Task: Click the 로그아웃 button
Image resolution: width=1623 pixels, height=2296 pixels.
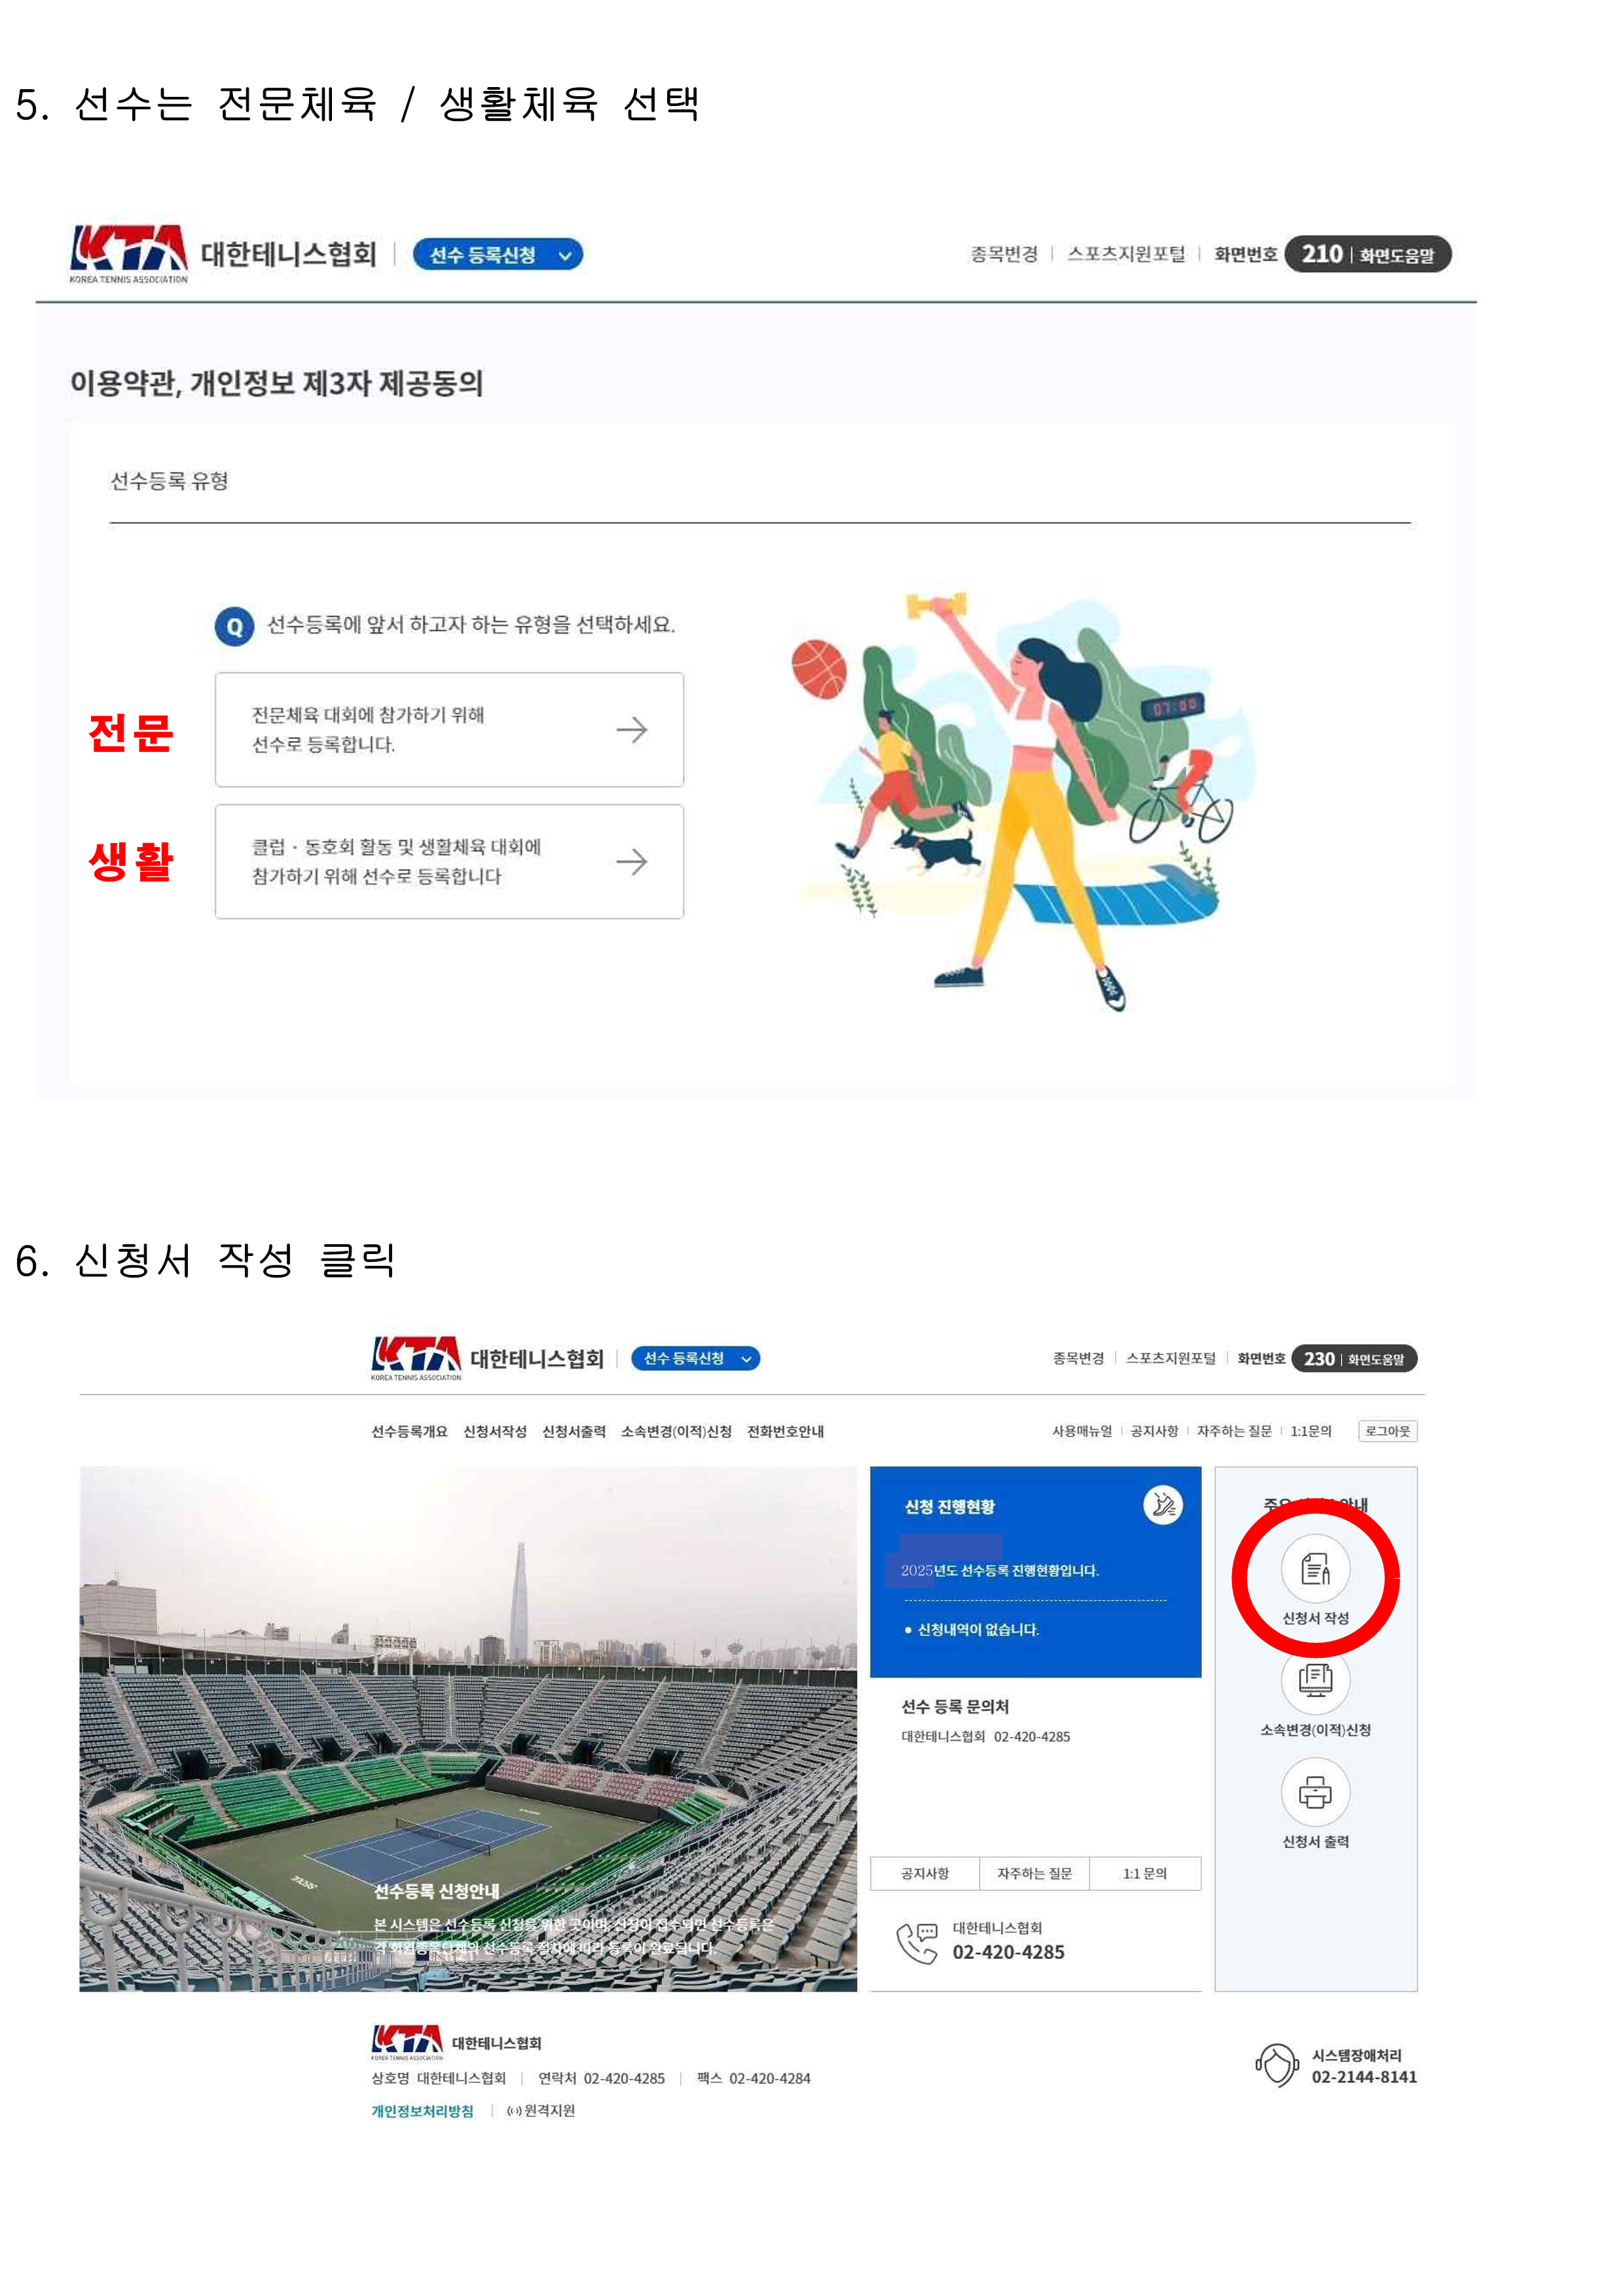Action: [x=1387, y=1431]
